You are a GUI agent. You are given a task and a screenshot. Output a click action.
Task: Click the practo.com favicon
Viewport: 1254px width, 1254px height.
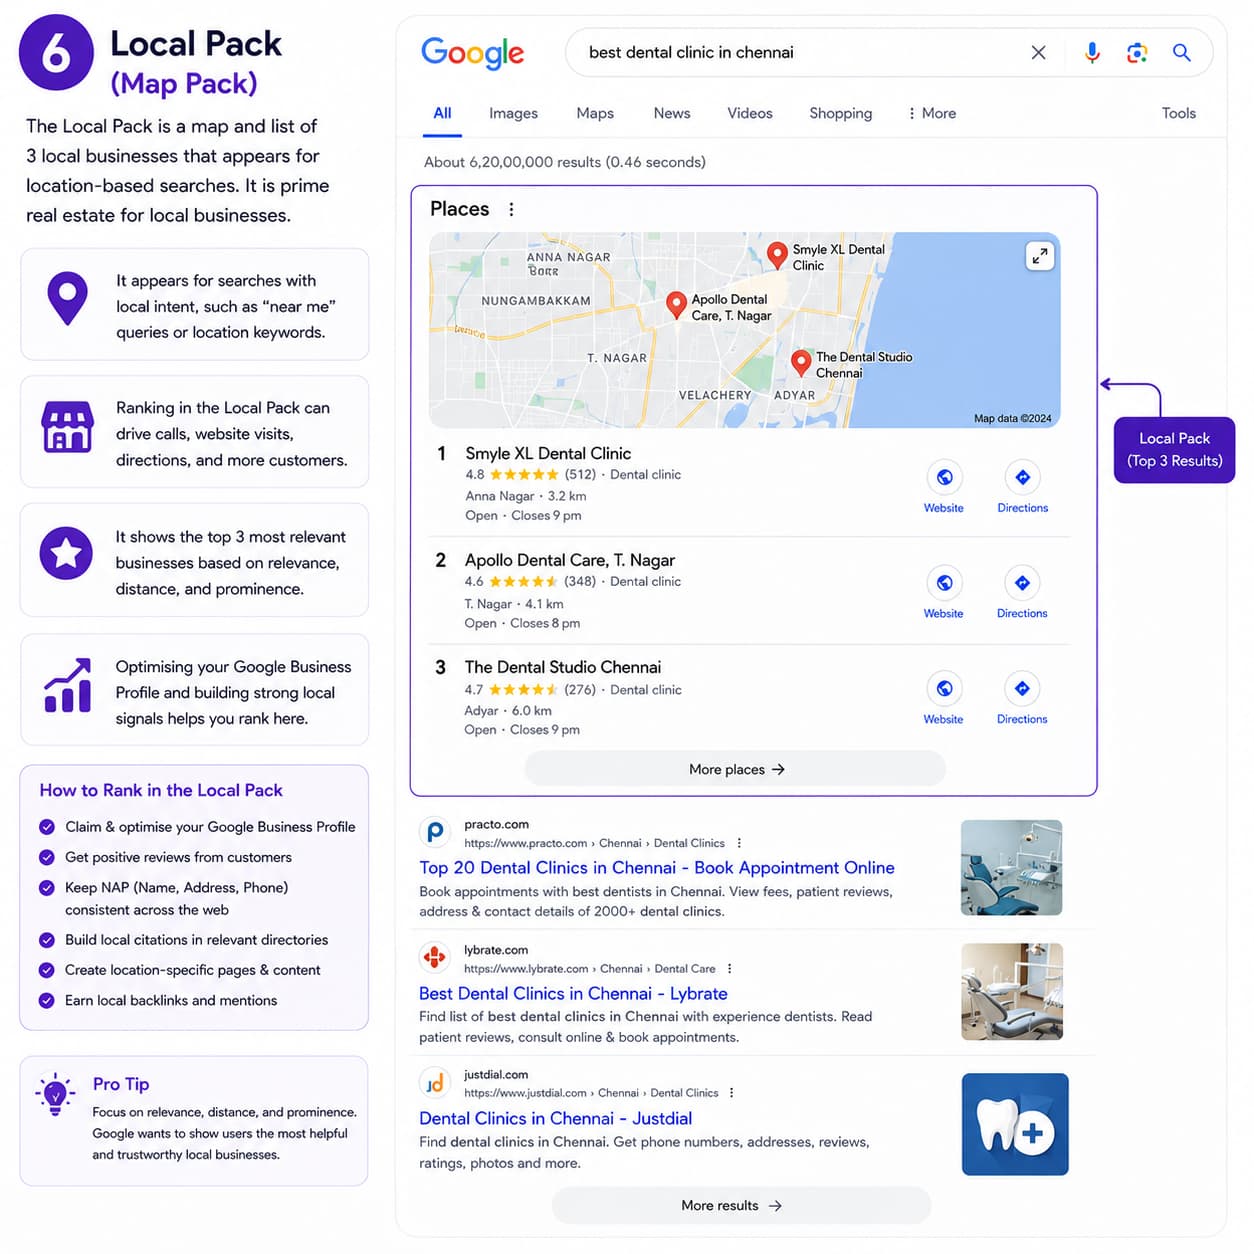tap(434, 832)
